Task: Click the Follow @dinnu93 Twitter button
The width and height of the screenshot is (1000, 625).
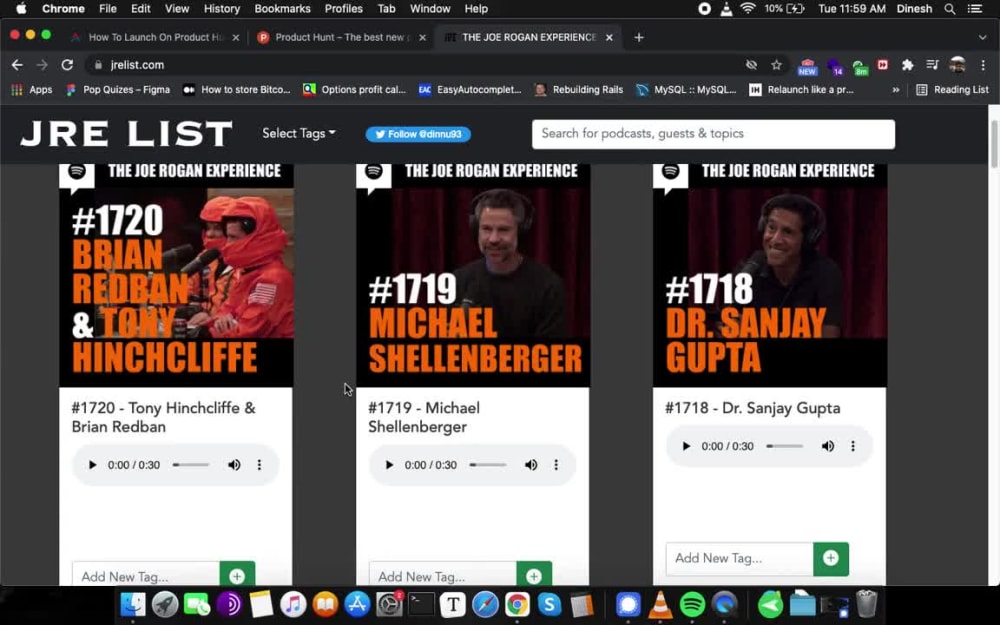Action: 418,134
